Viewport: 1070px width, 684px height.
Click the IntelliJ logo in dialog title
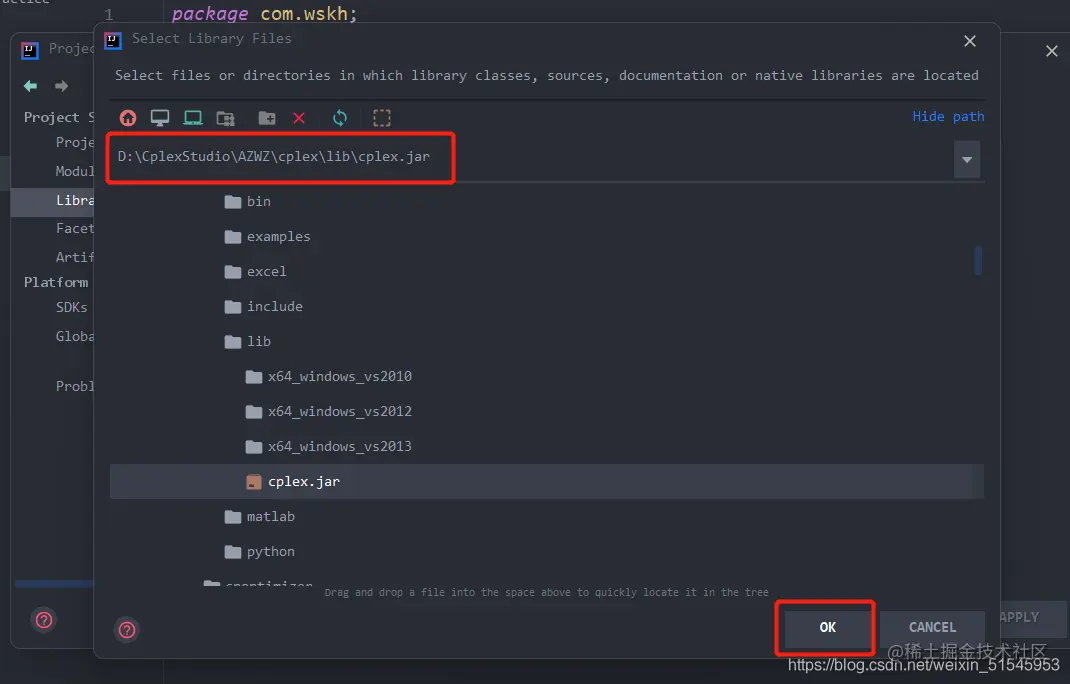coord(113,40)
